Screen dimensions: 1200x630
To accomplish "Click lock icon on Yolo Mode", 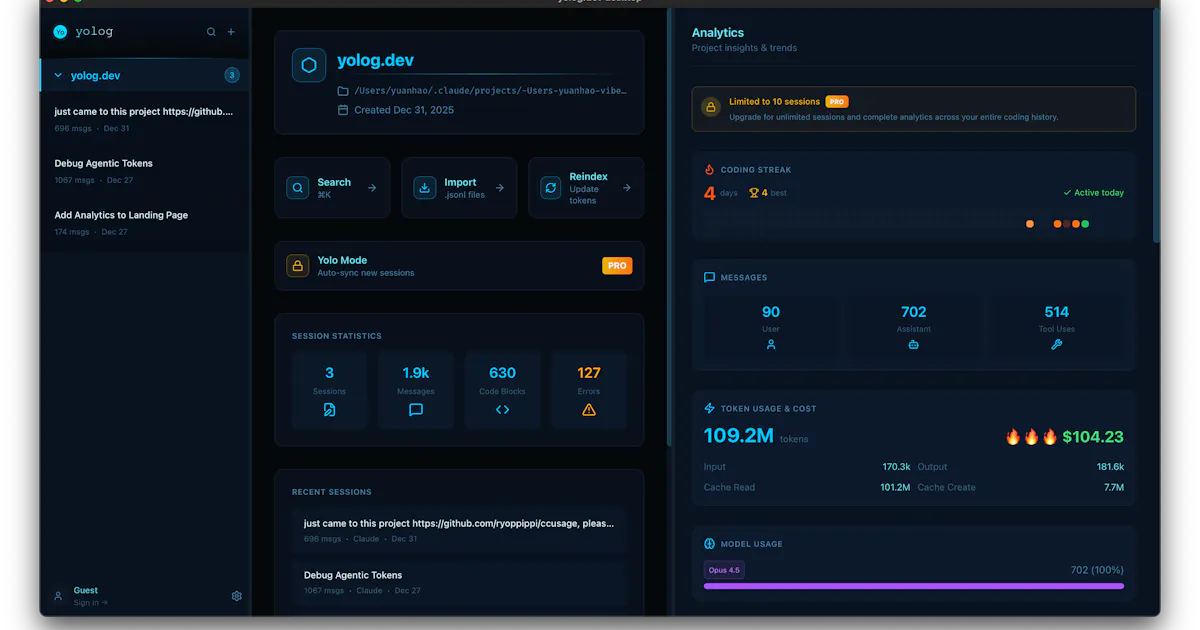I will pyautogui.click(x=297, y=266).
